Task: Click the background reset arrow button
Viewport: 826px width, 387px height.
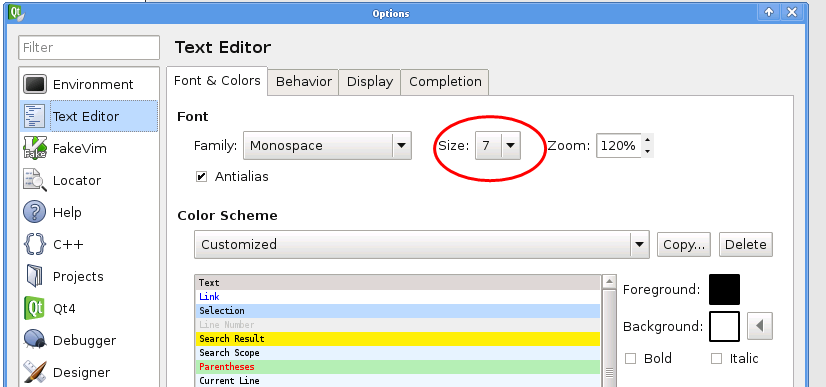Action: (x=760, y=326)
